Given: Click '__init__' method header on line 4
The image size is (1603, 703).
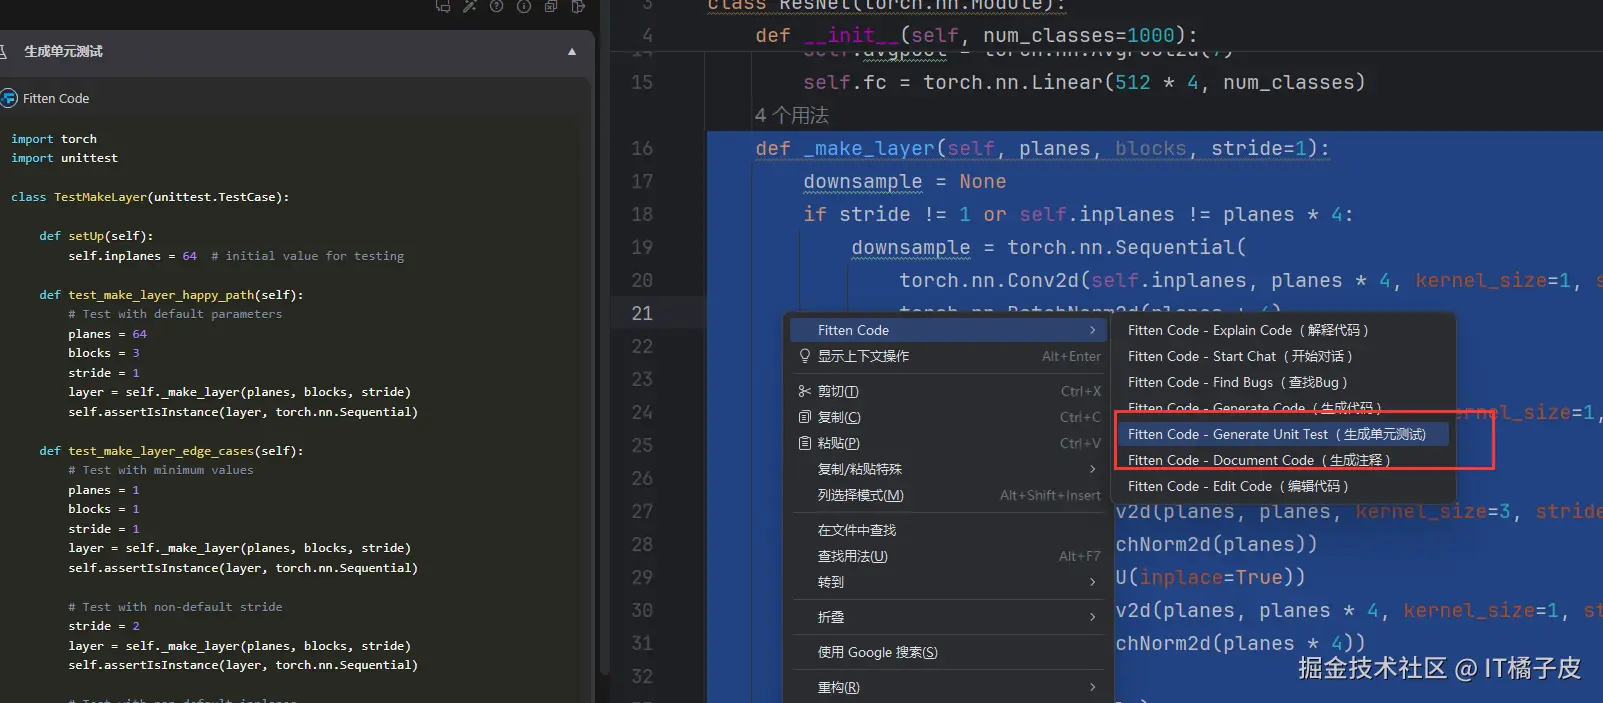Looking at the screenshot, I should tap(976, 35).
